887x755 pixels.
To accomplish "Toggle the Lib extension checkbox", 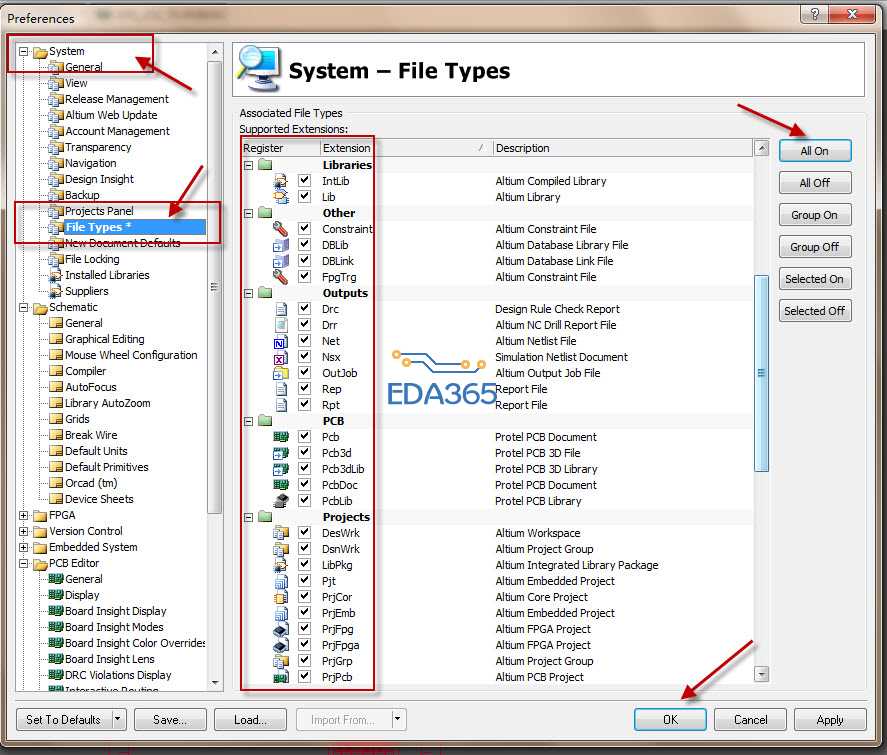I will 304,196.
